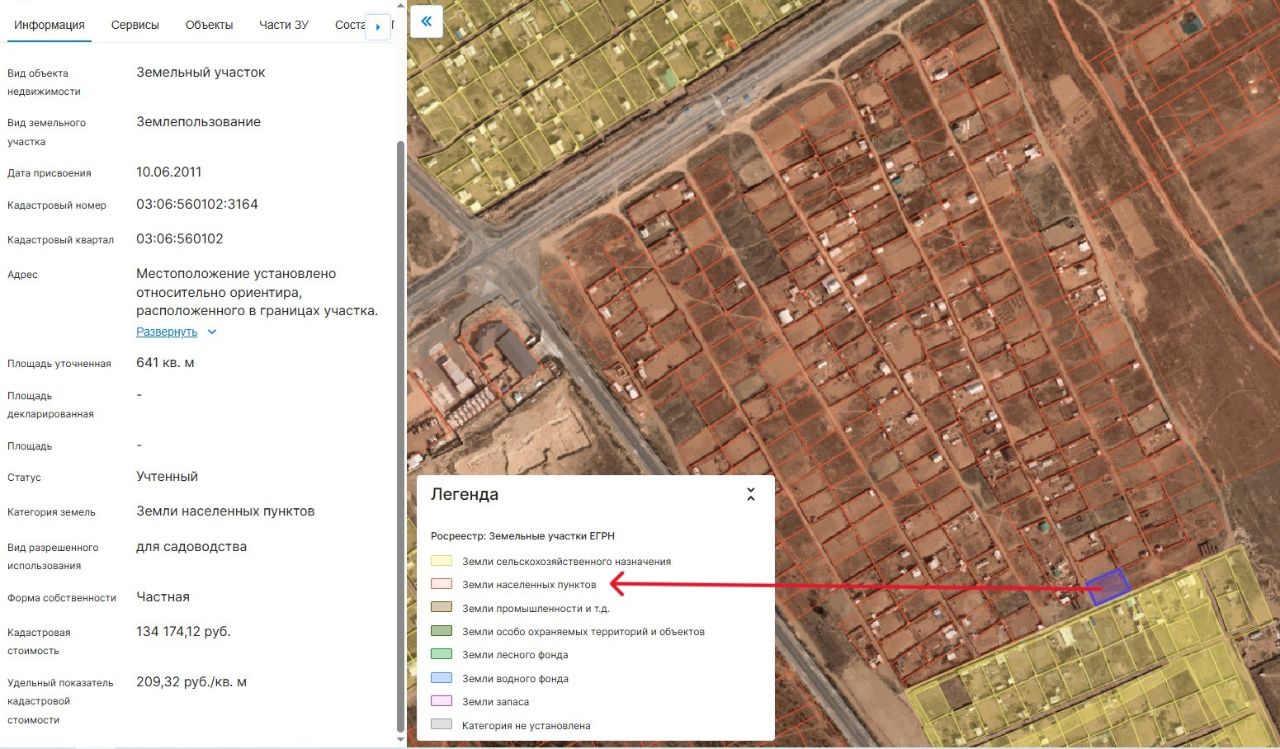Click the Земли особо охраняемых территорий swatch
This screenshot has width=1280, height=749.
[x=441, y=631]
